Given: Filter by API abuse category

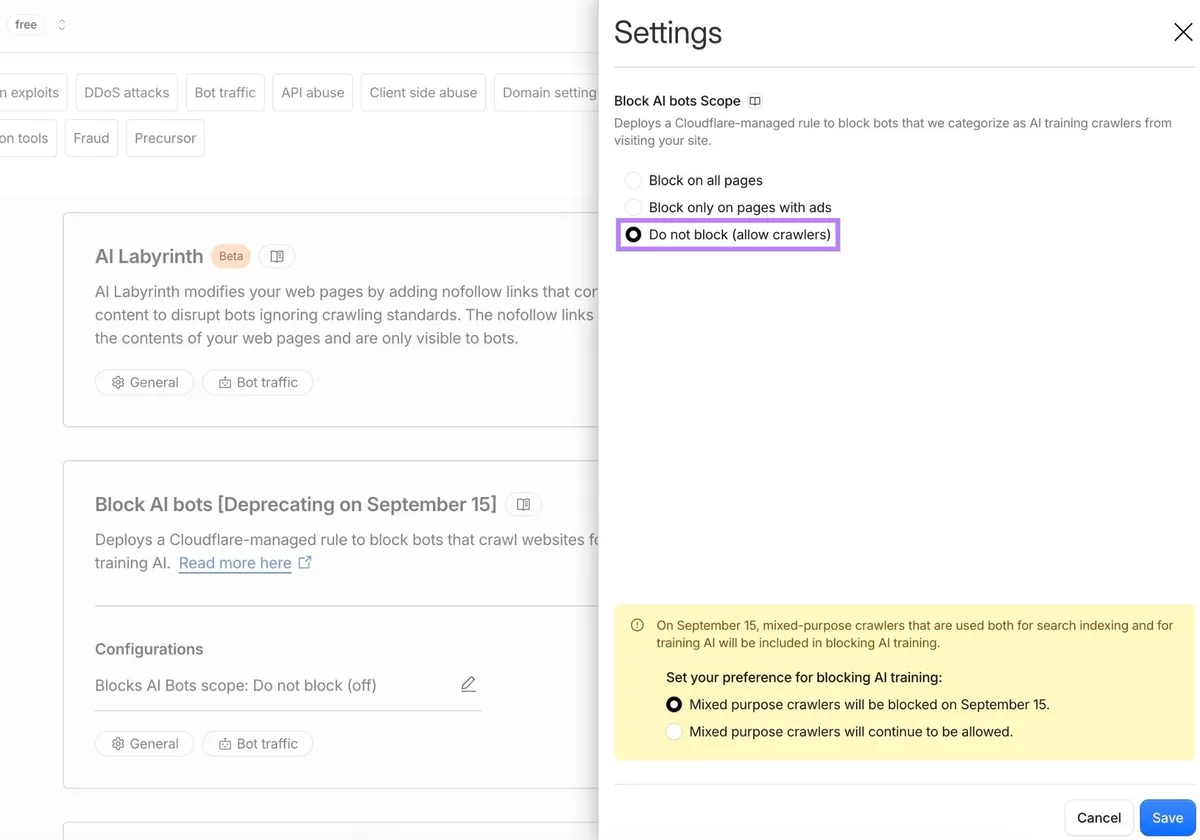Looking at the screenshot, I should tap(313, 92).
